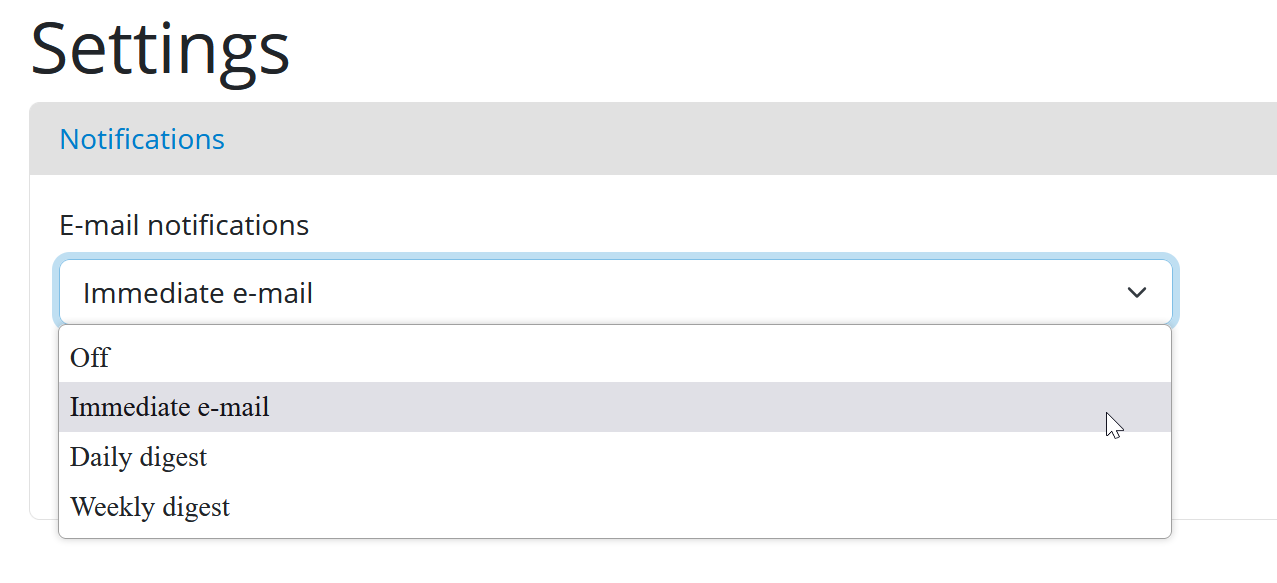Click the E-mail notifications label
The image size is (1277, 583).
(x=184, y=225)
